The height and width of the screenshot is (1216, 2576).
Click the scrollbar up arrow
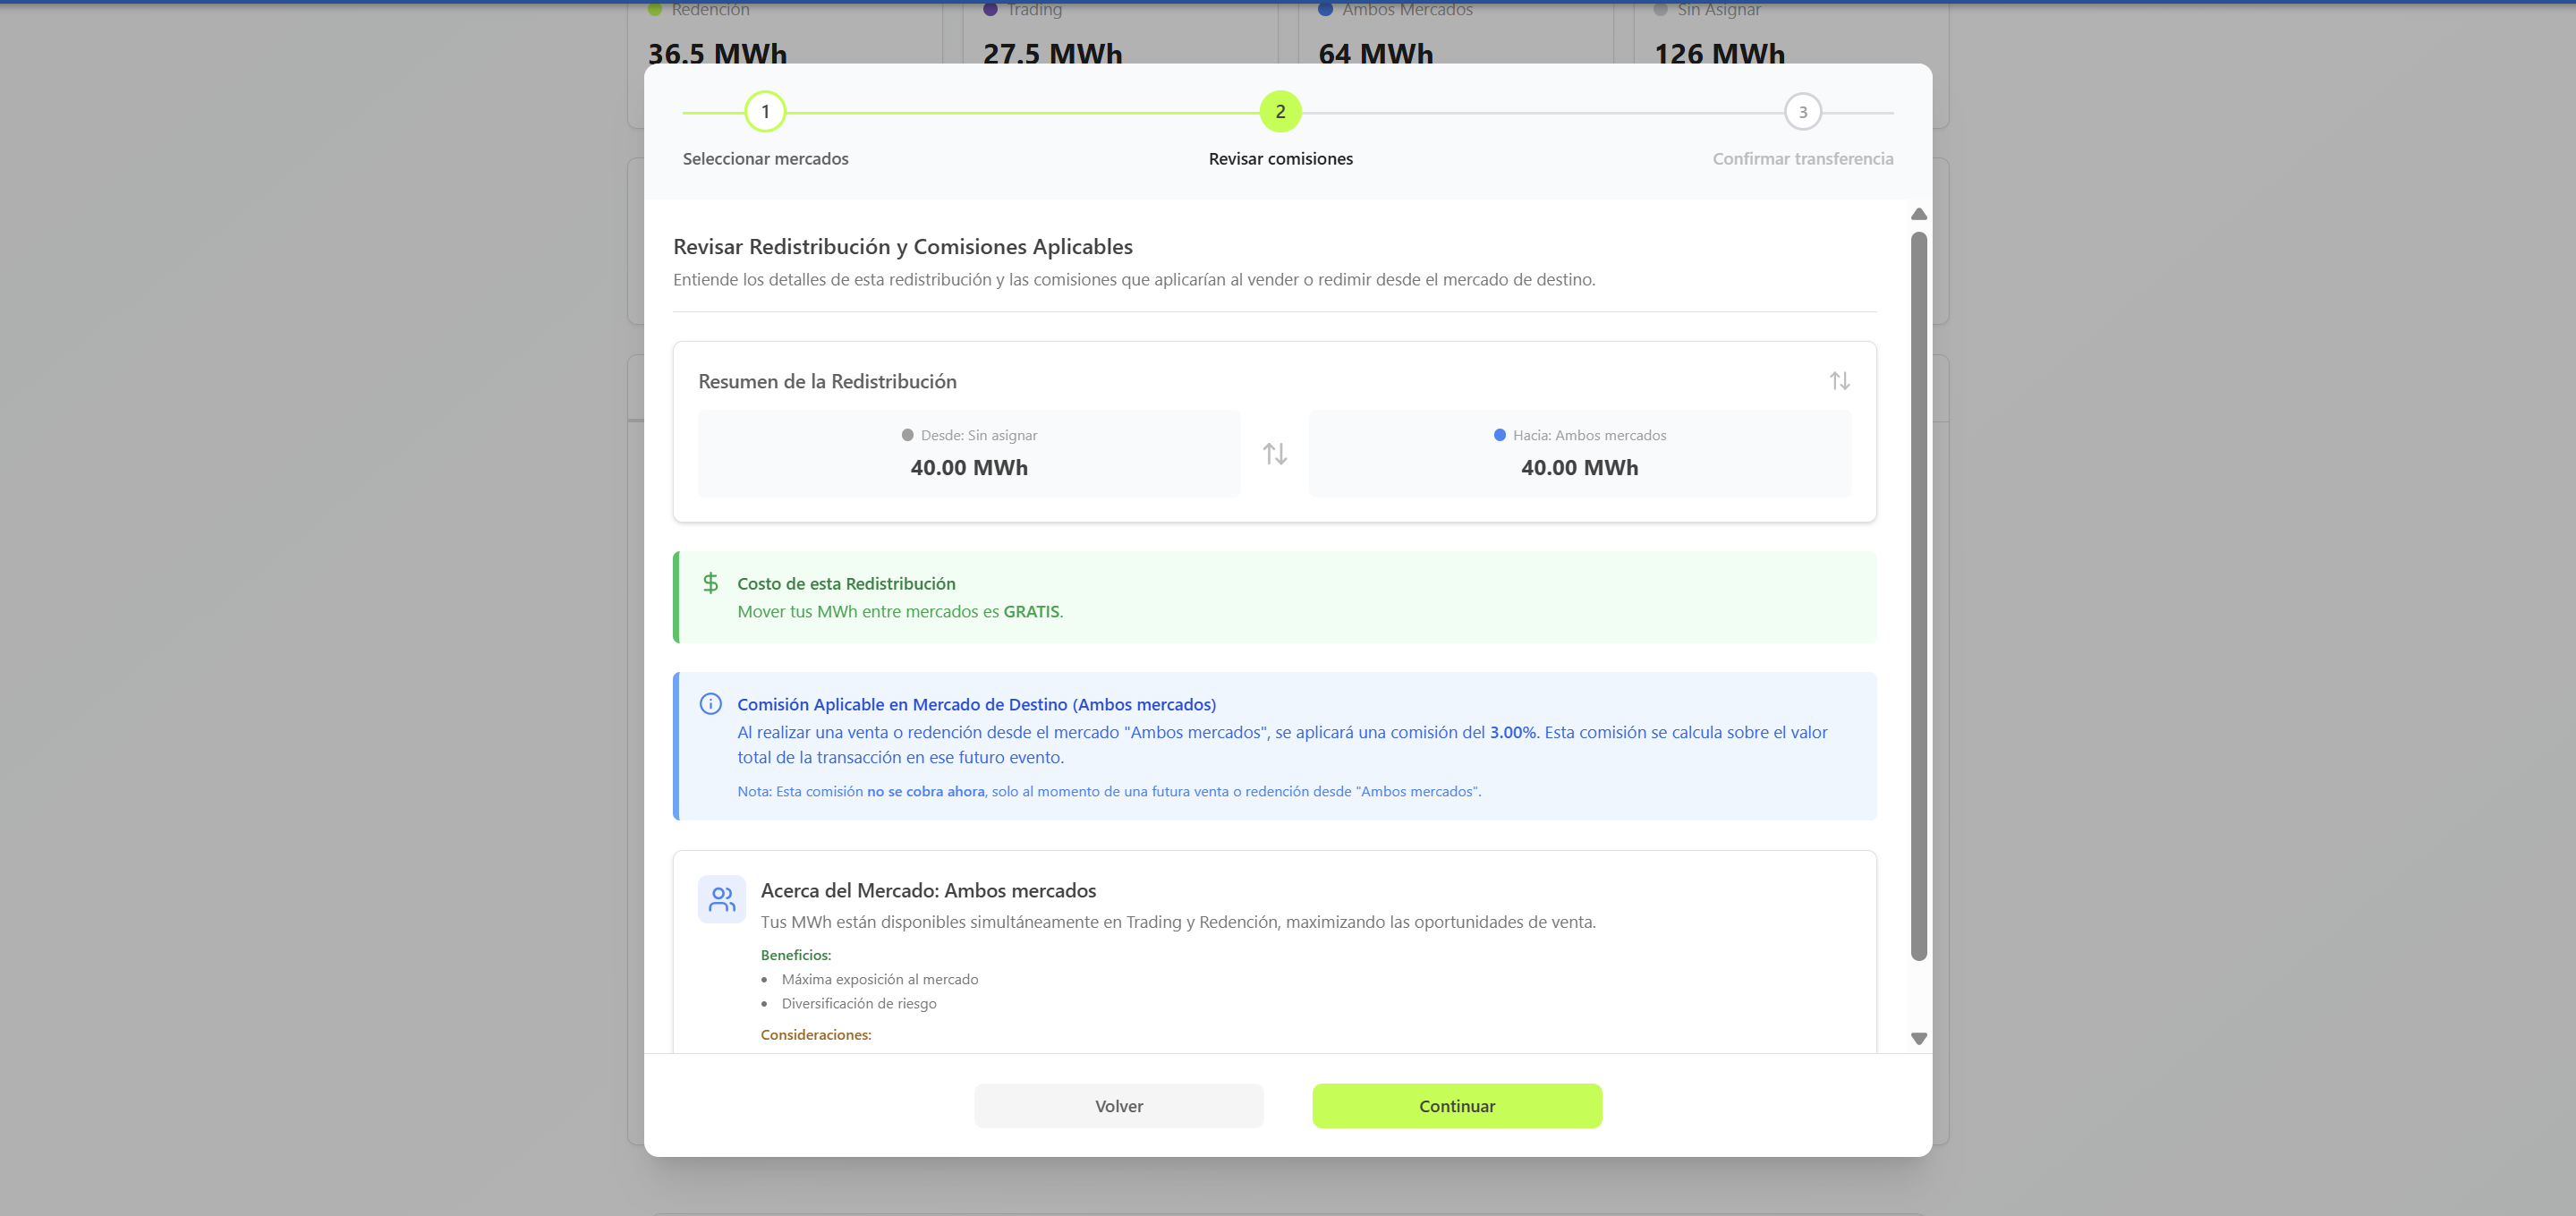click(x=1918, y=214)
